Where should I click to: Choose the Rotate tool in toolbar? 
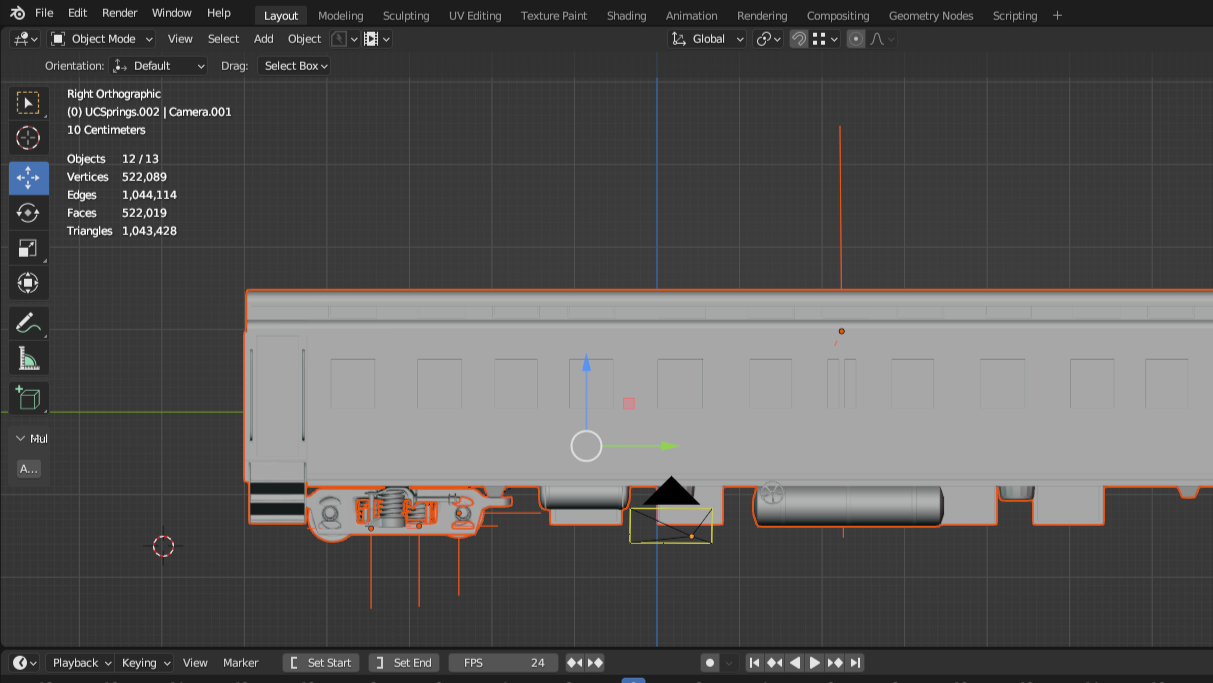[x=28, y=213]
